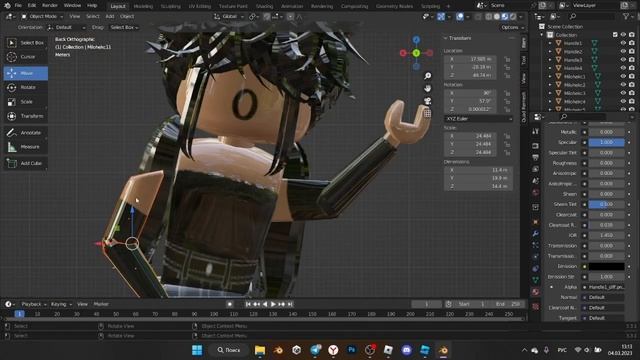Open the Modifiers wrench properties tab
This screenshot has width=640, height=360.
pos(536,233)
